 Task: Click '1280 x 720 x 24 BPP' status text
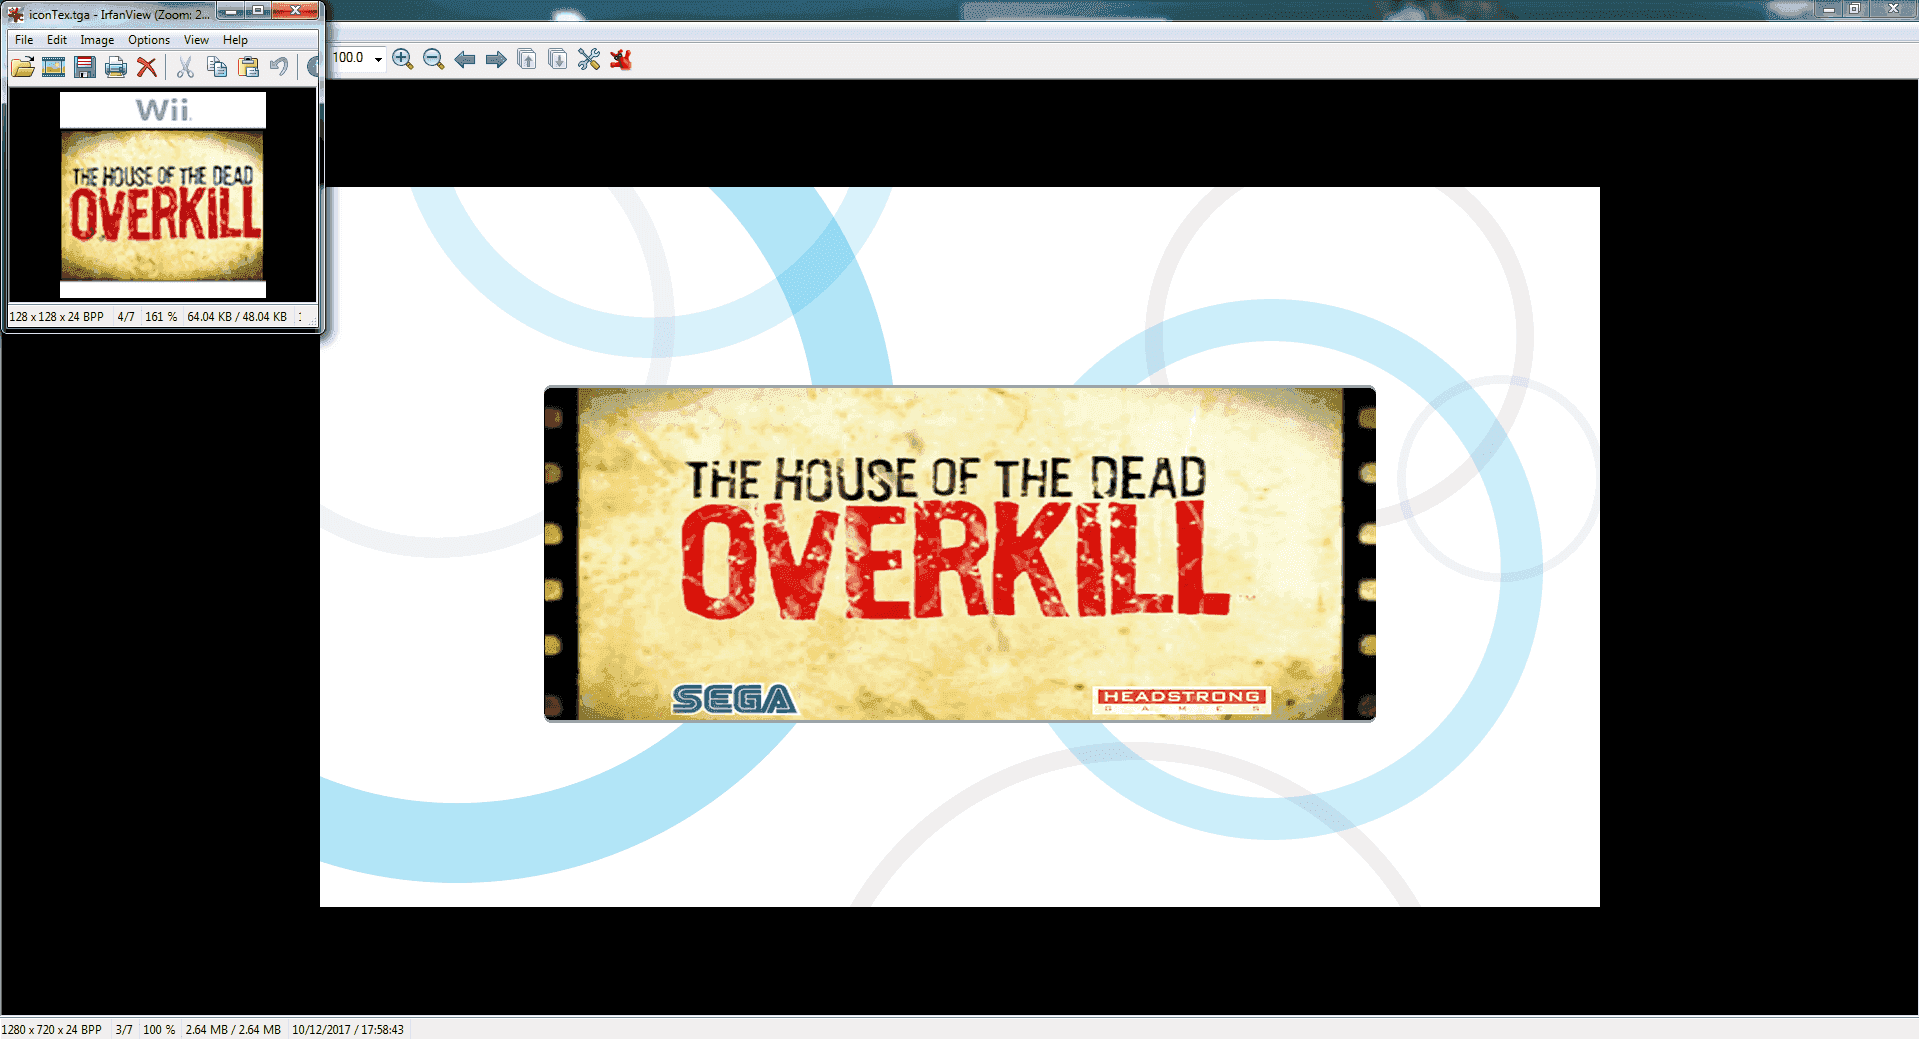(x=52, y=1030)
